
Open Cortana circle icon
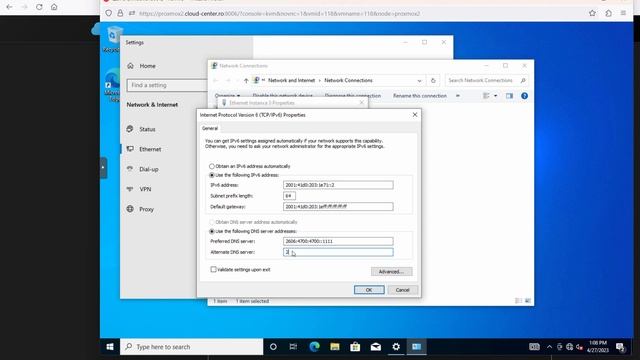pos(273,347)
